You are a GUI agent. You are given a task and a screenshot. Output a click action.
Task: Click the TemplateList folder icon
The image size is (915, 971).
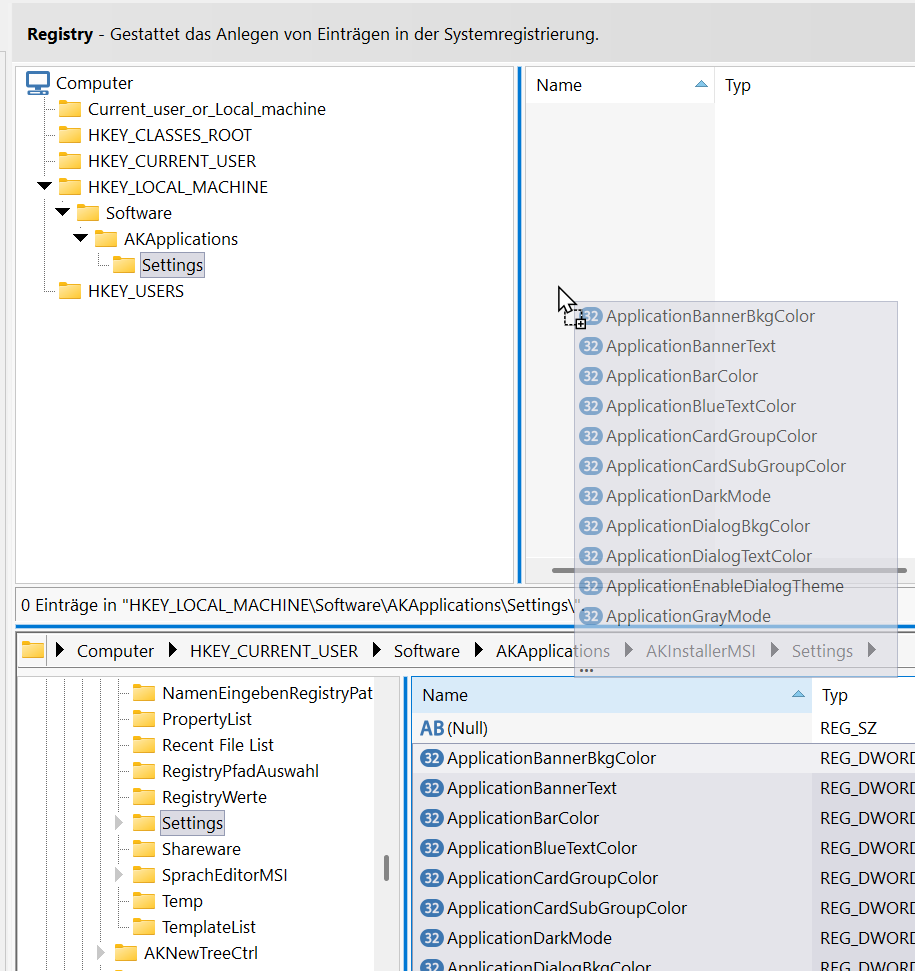(144, 927)
